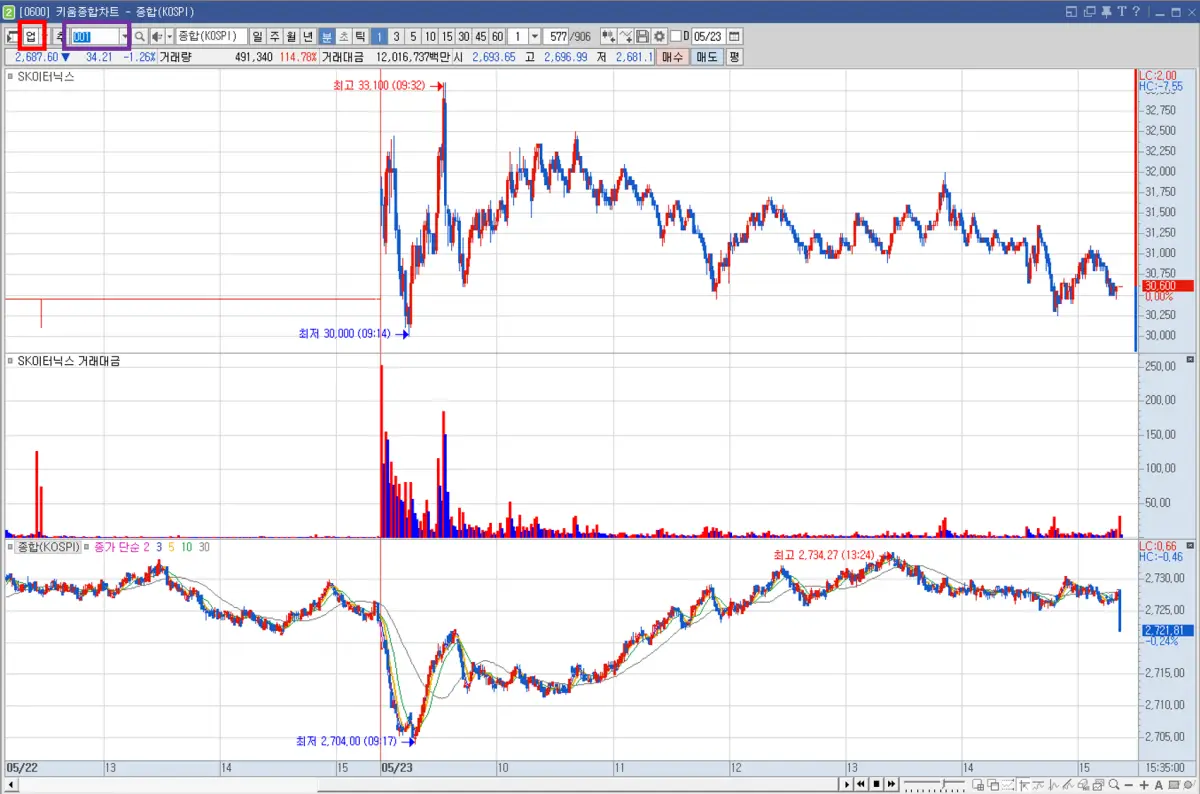Choose the 1-minute interval button
The width and height of the screenshot is (1200, 794).
(x=379, y=36)
